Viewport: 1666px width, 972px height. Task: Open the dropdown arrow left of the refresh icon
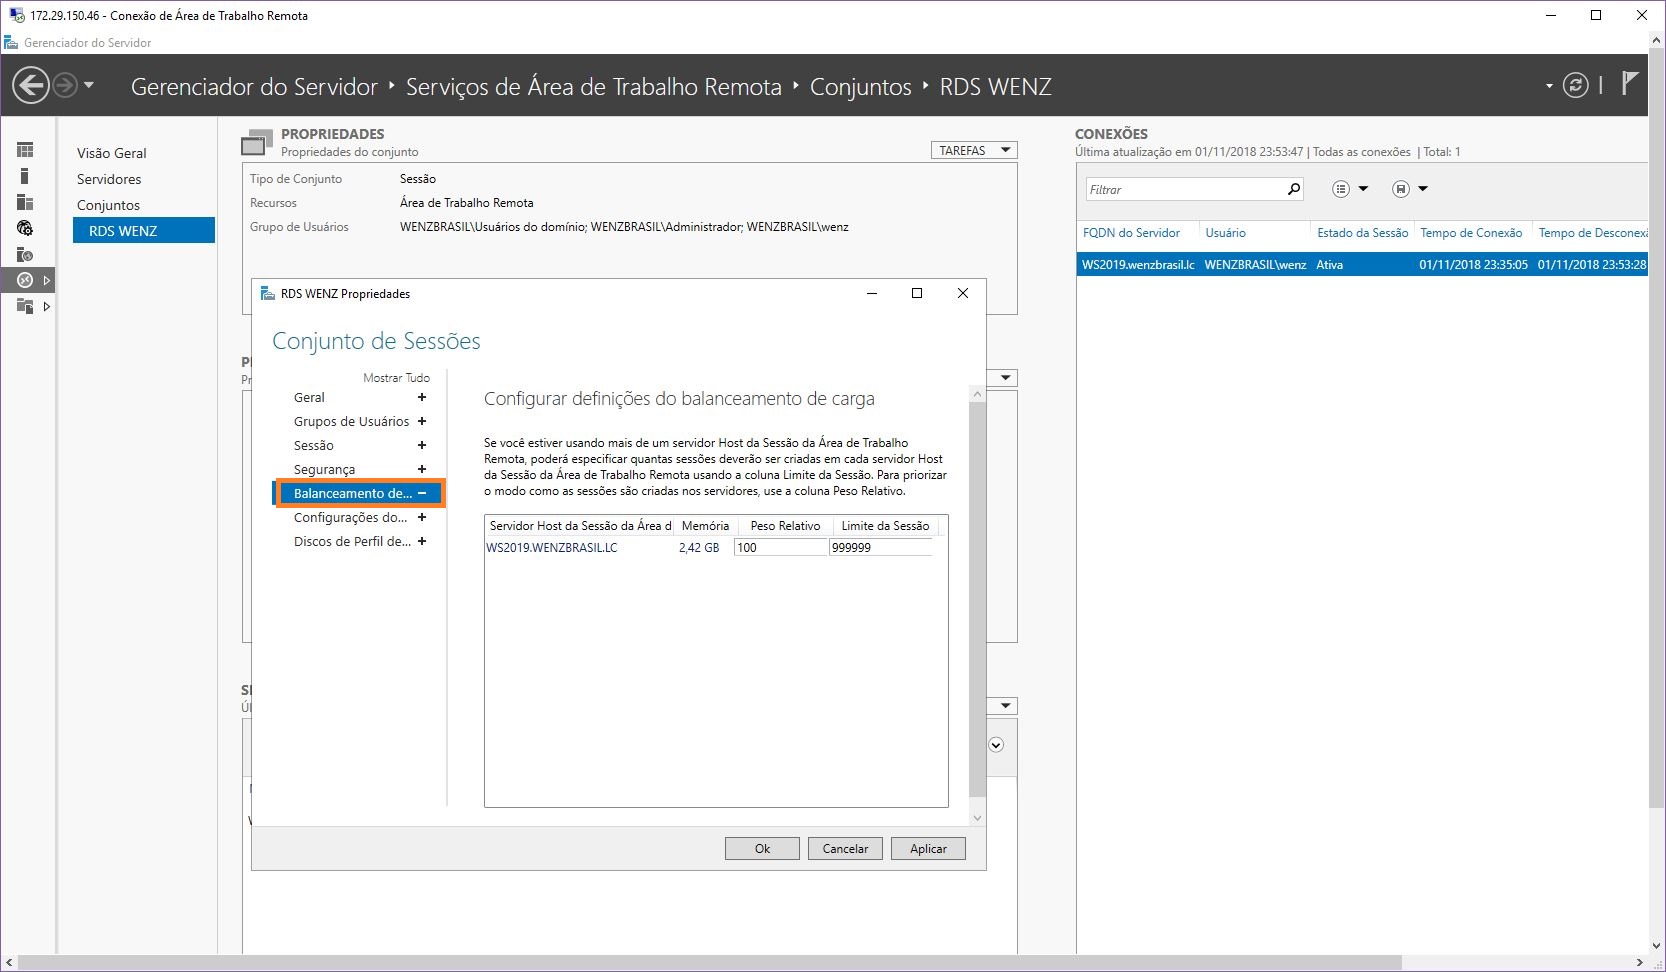point(1549,86)
